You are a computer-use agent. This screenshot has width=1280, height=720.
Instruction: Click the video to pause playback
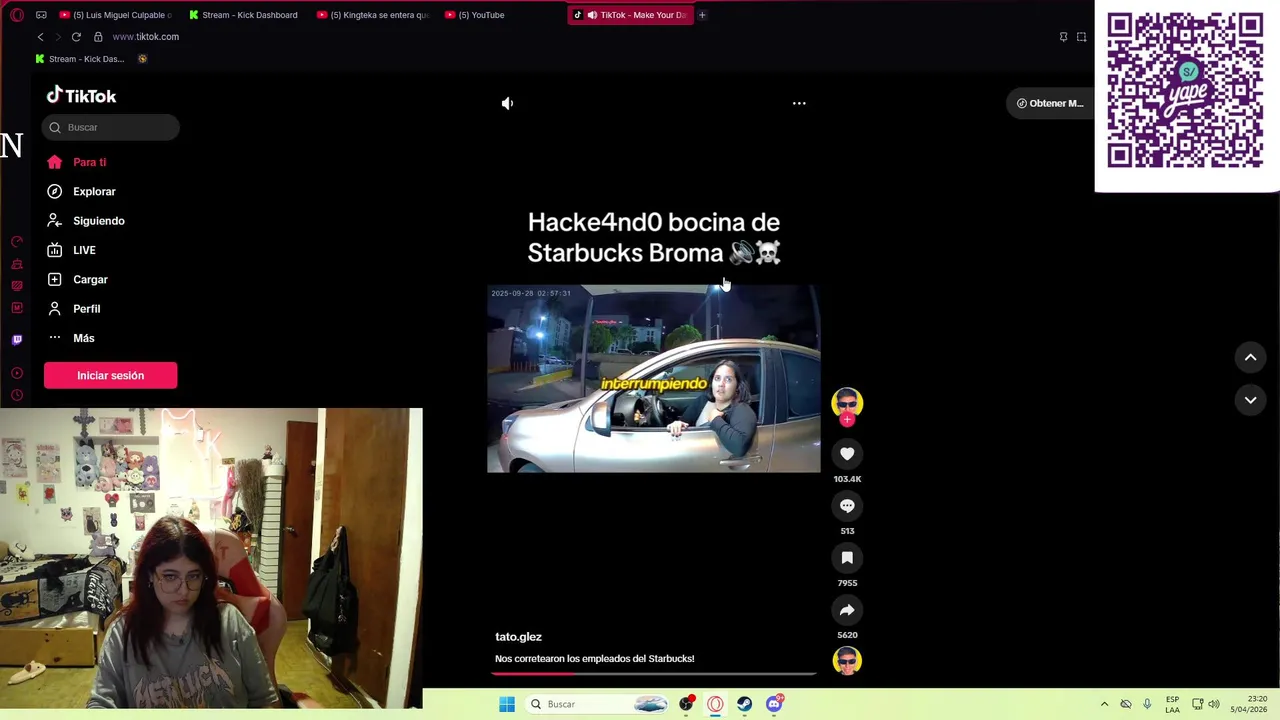[x=654, y=378]
